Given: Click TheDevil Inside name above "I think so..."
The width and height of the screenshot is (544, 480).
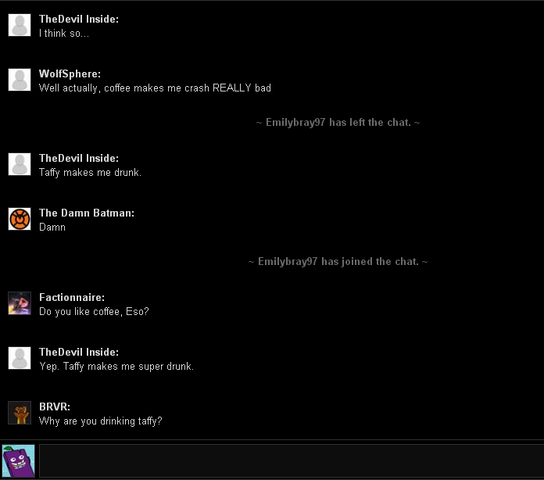Looking at the screenshot, I should tap(79, 19).
